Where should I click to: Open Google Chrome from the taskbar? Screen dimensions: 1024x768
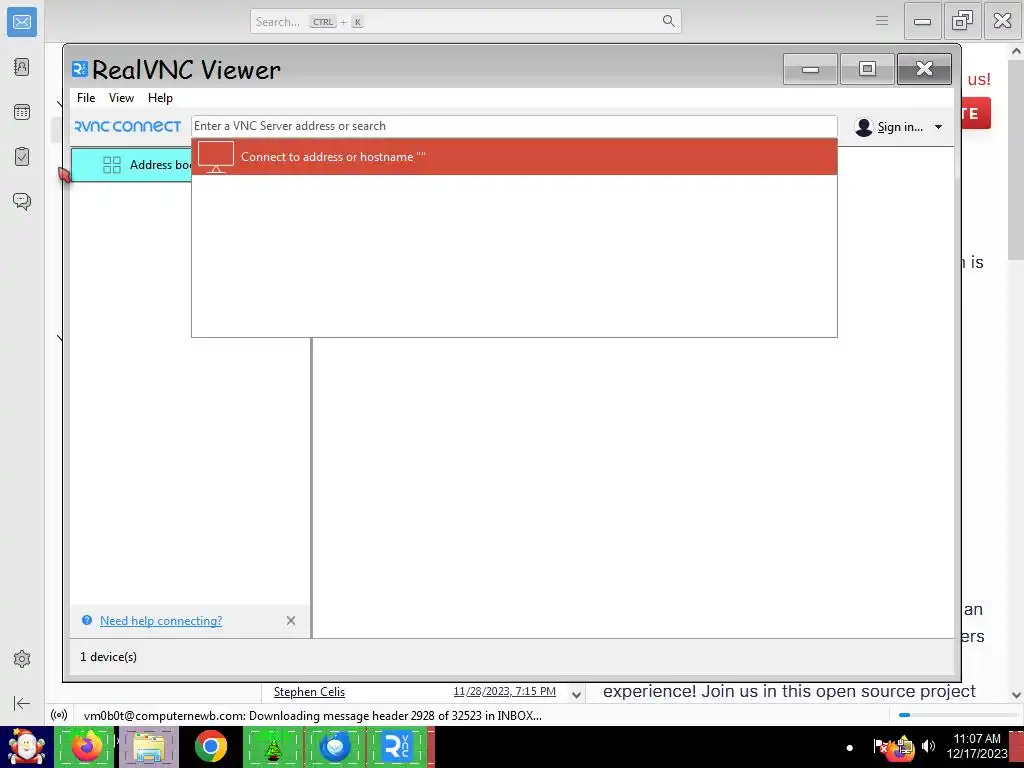(x=210, y=746)
